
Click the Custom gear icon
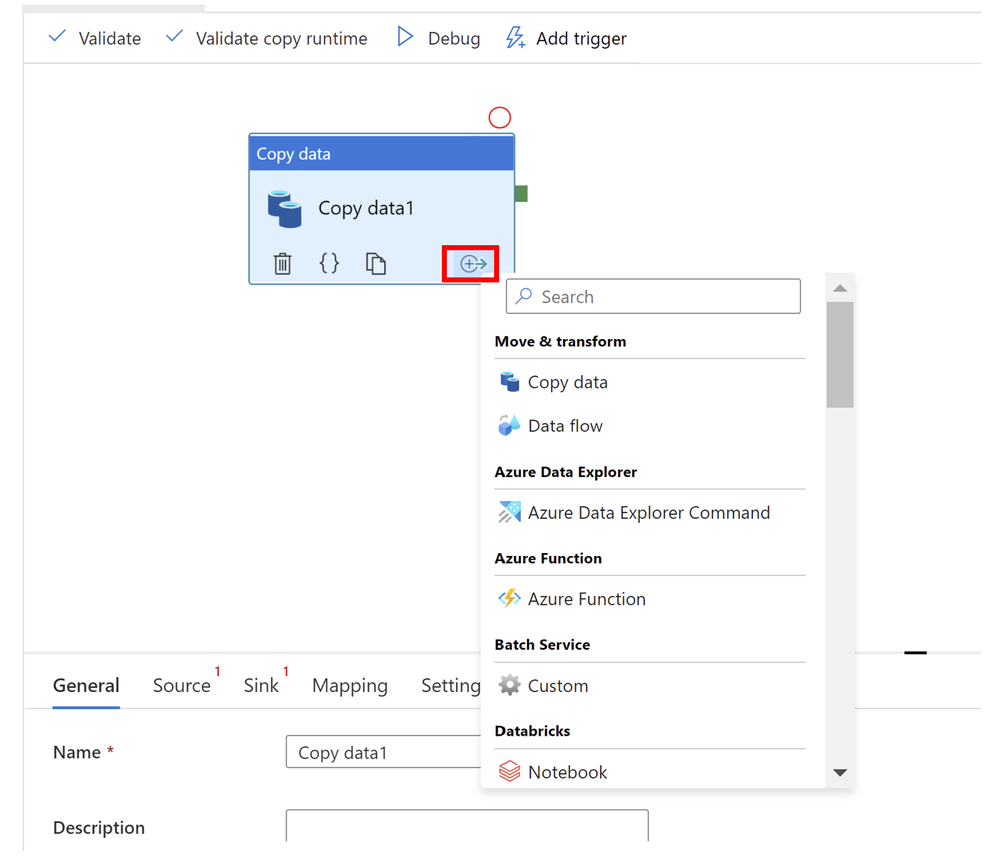509,685
